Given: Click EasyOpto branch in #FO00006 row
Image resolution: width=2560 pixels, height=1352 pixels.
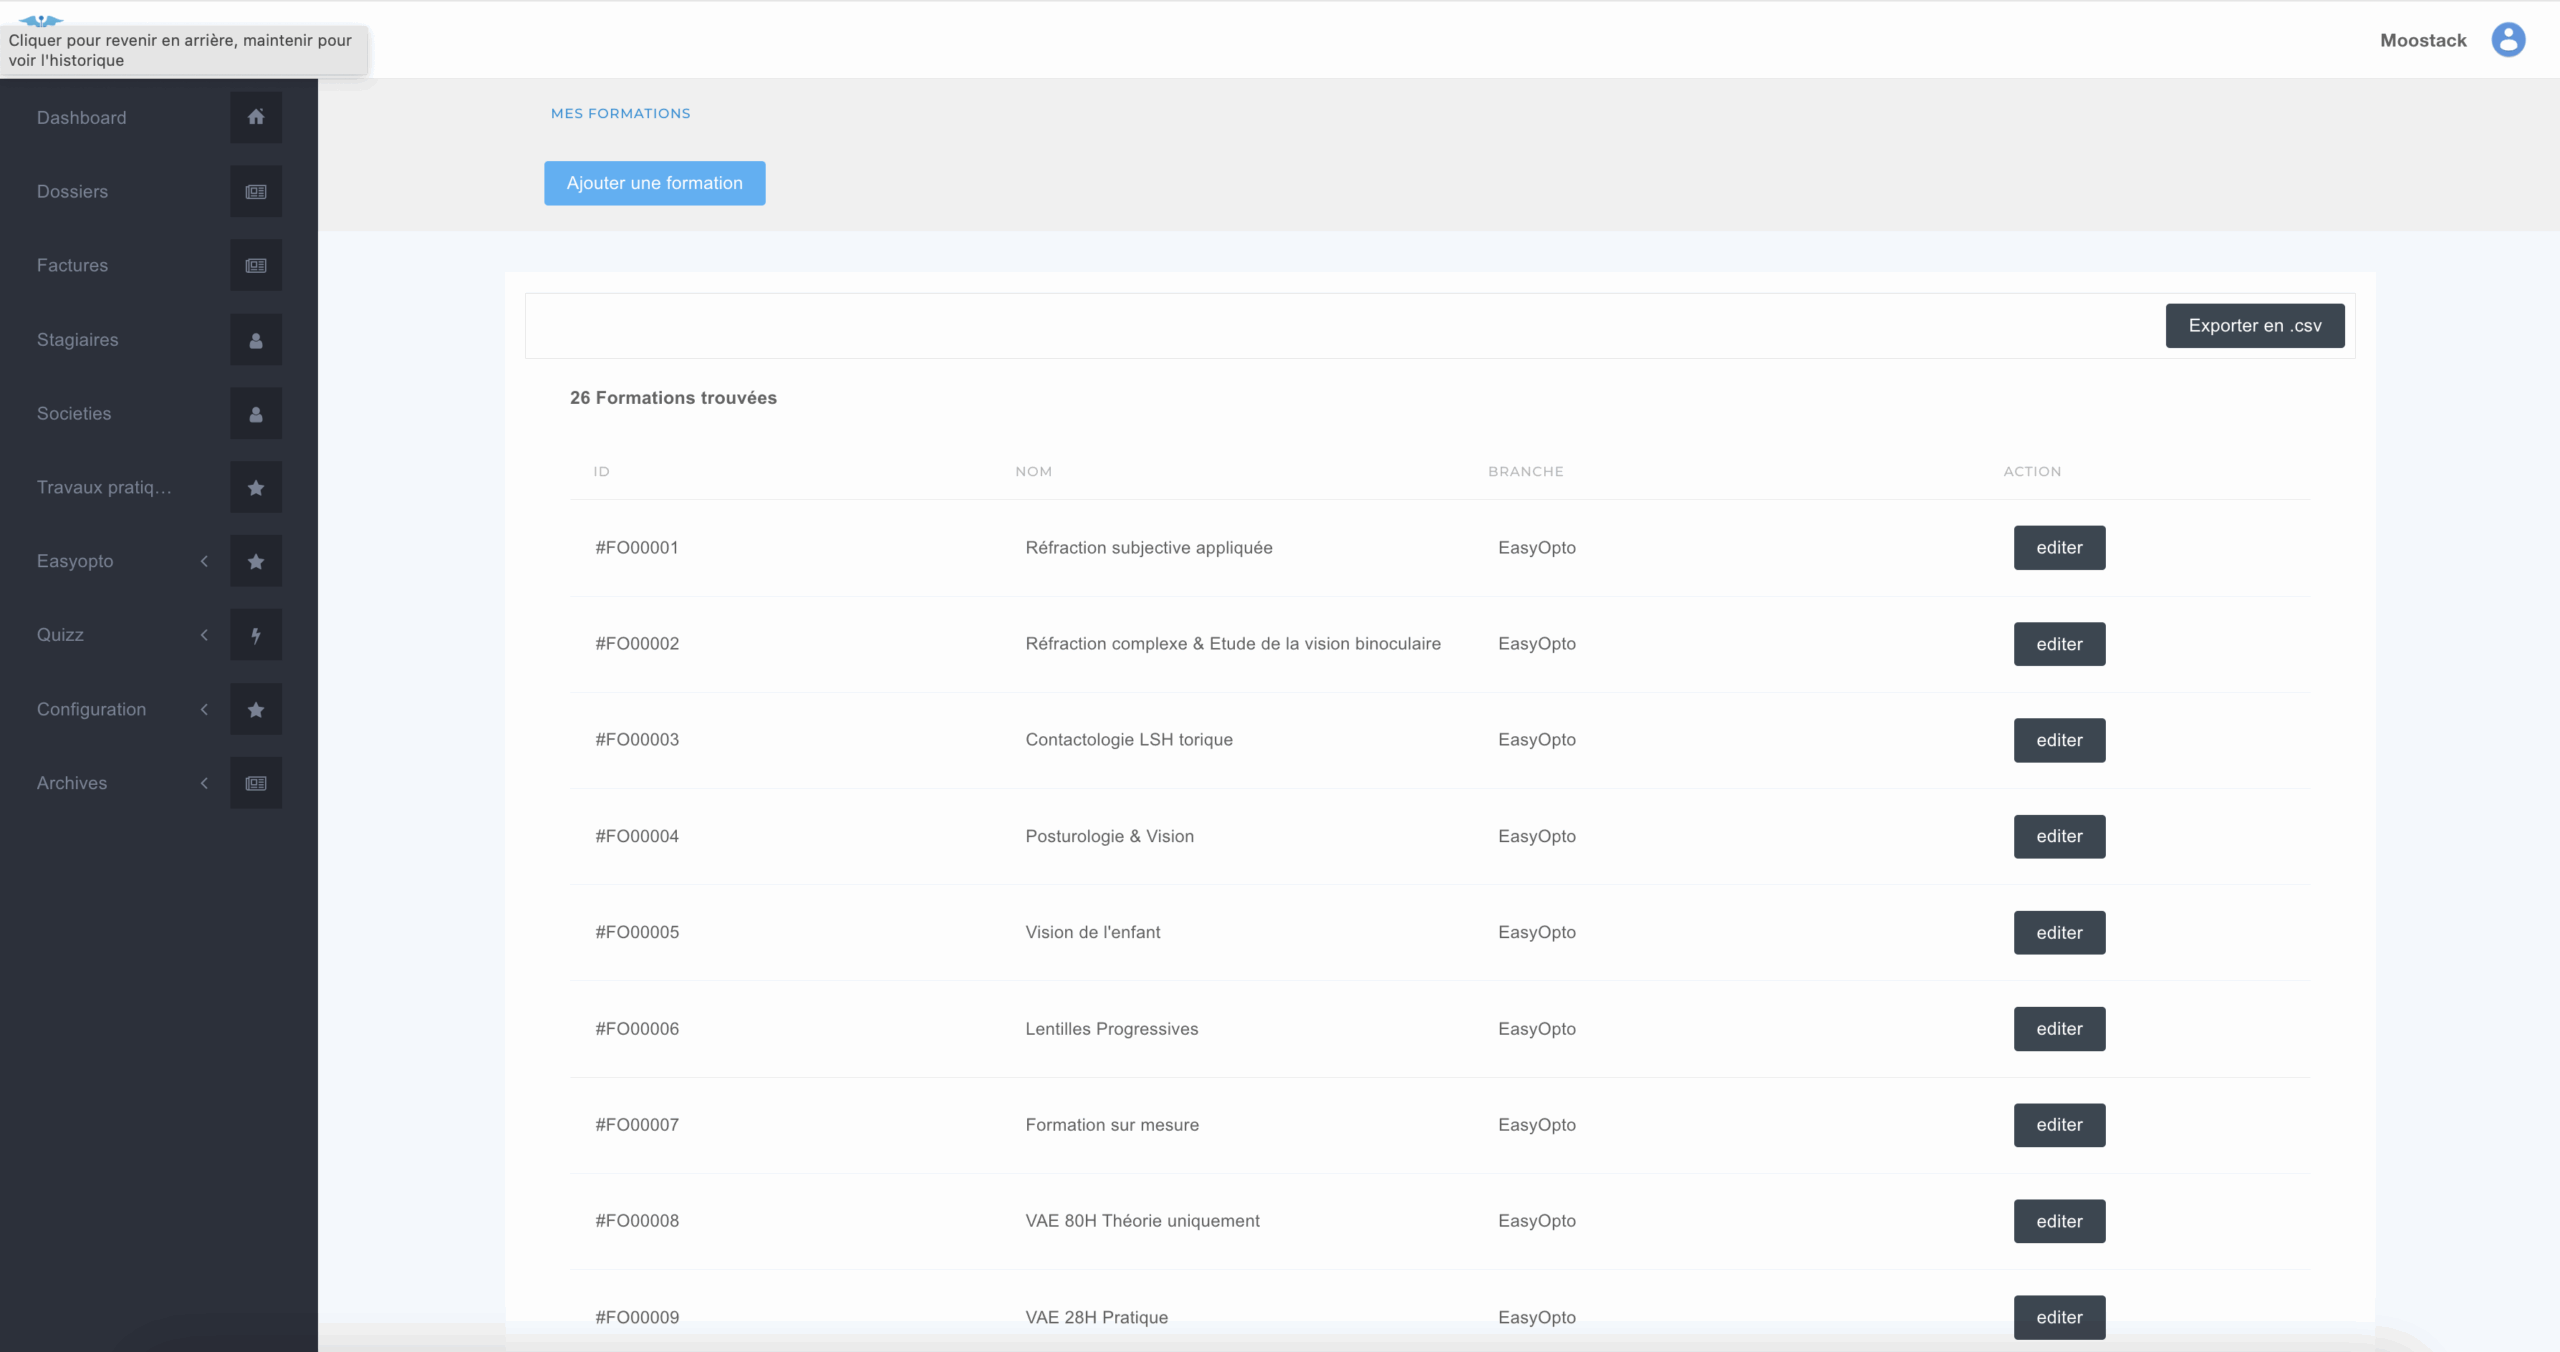Looking at the screenshot, I should pos(1537,1029).
